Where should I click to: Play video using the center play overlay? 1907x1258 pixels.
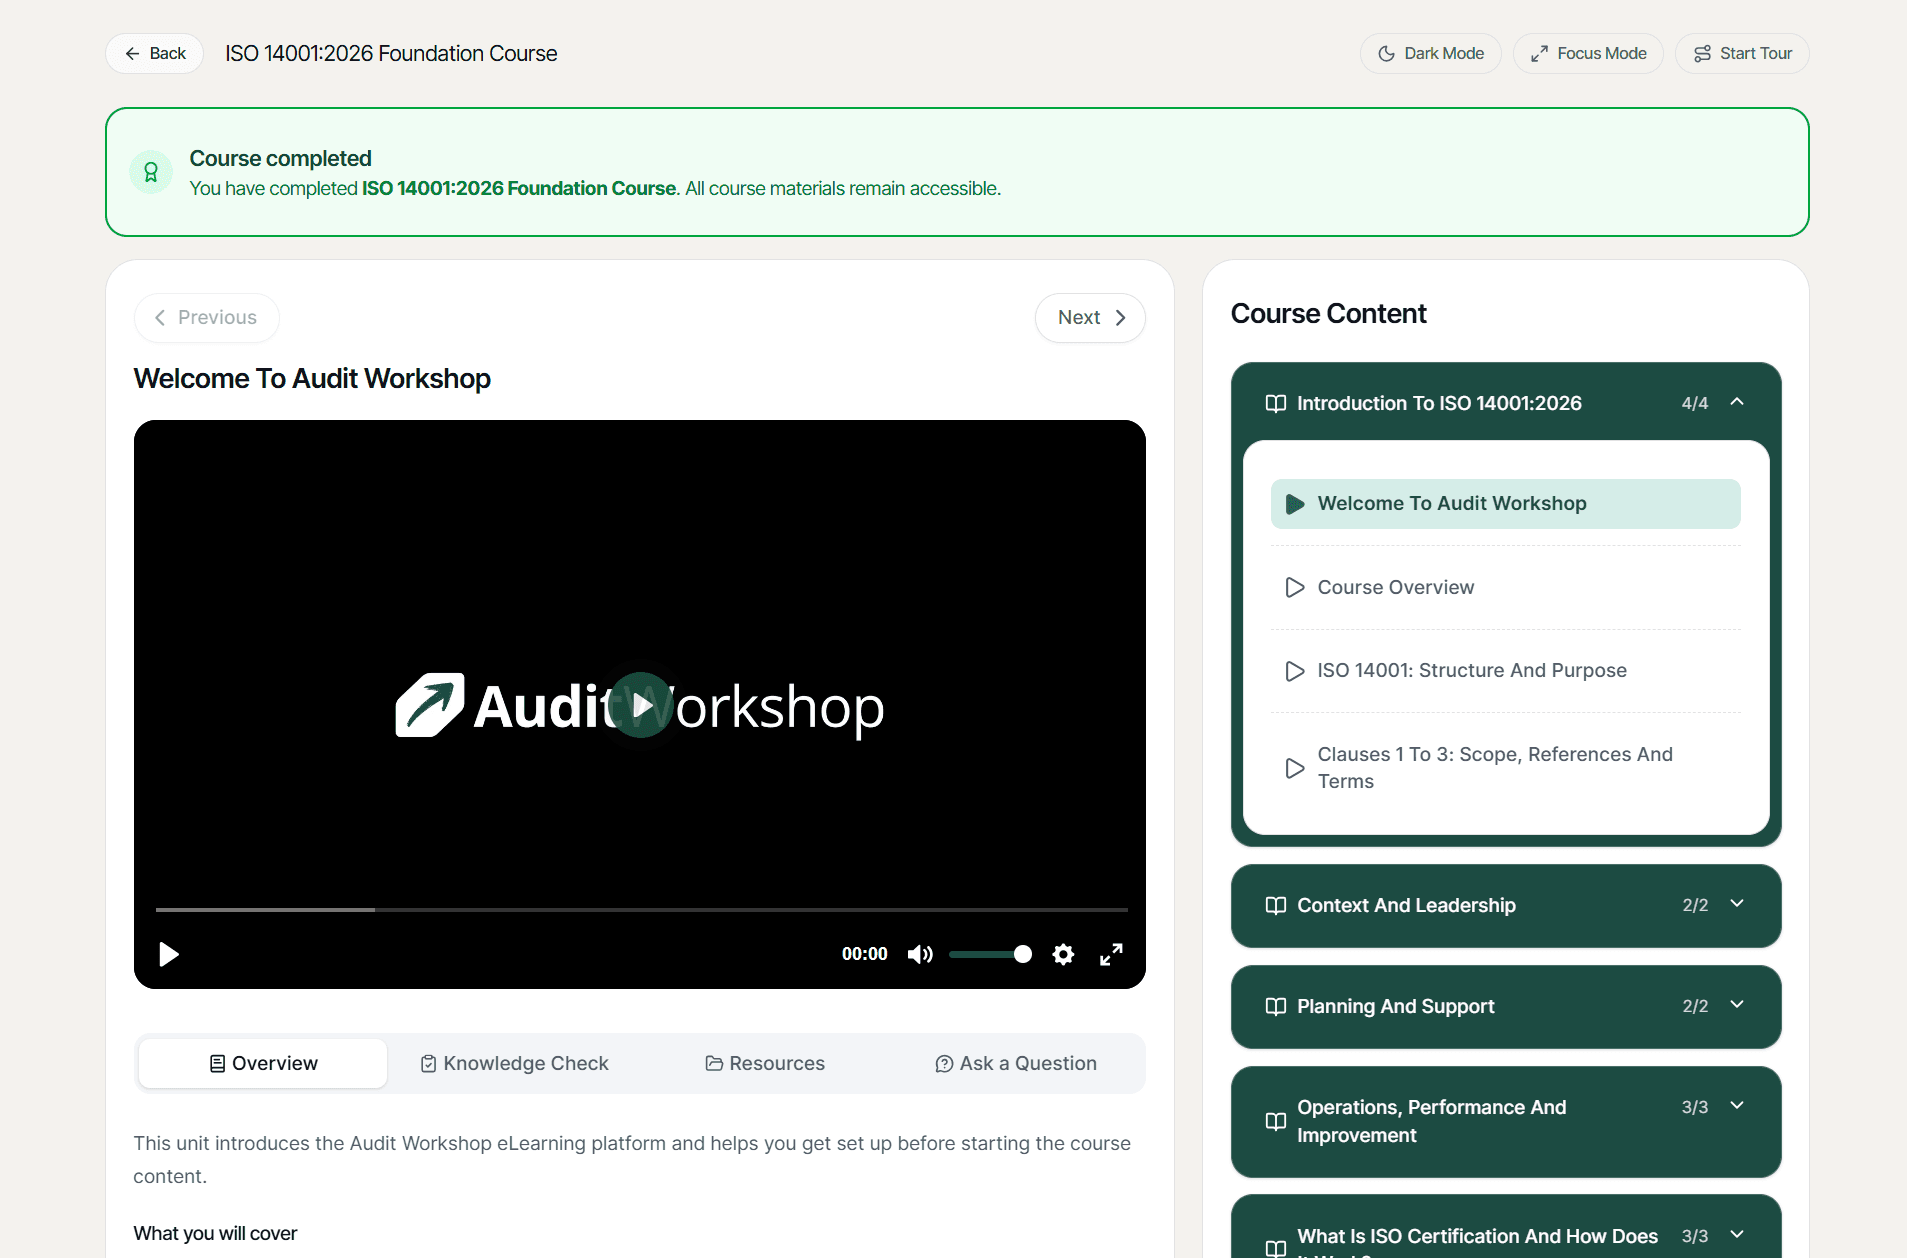click(x=641, y=705)
